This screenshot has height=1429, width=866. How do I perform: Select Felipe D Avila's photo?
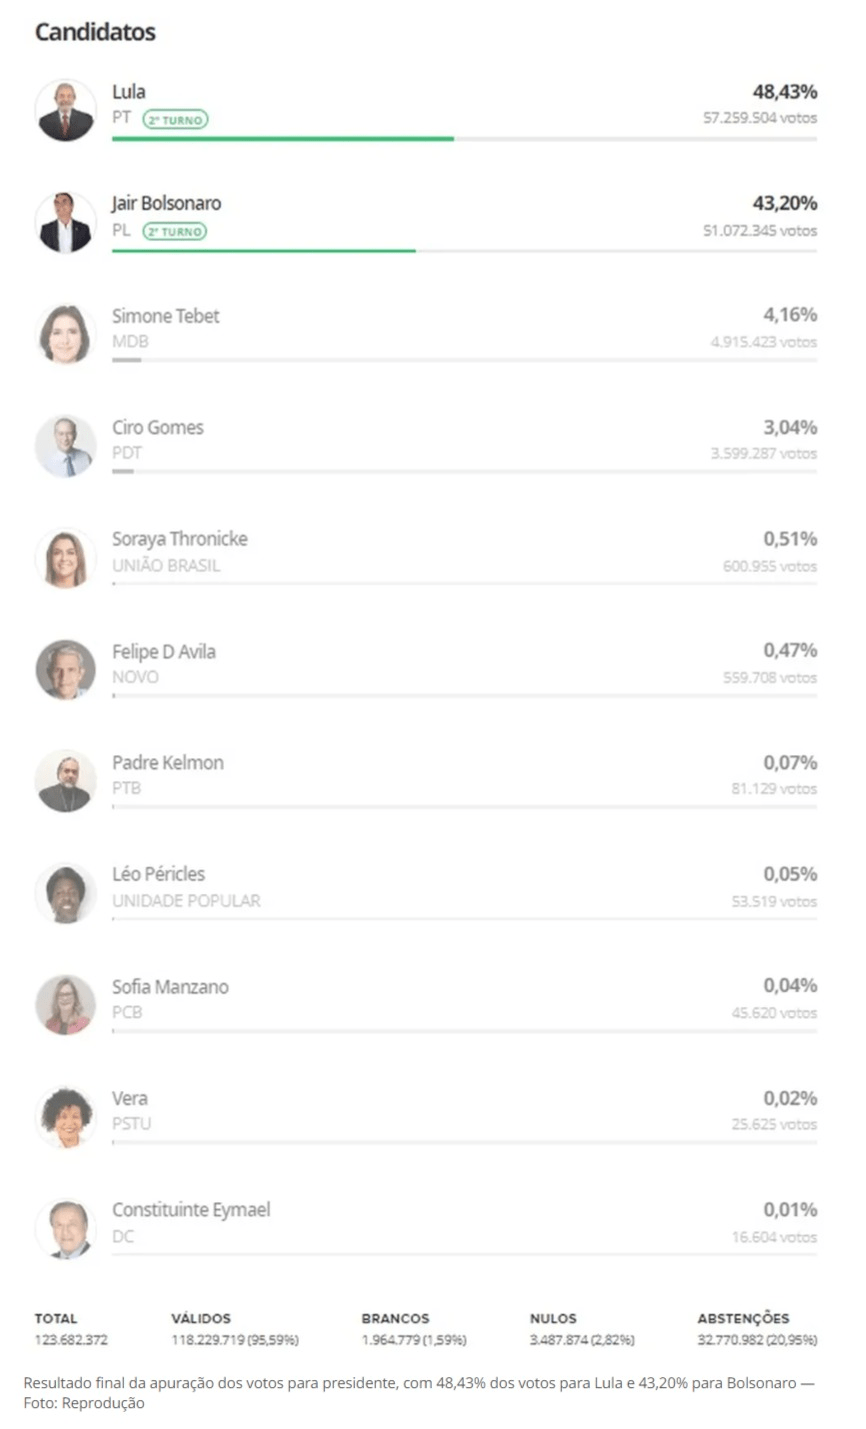(66, 669)
